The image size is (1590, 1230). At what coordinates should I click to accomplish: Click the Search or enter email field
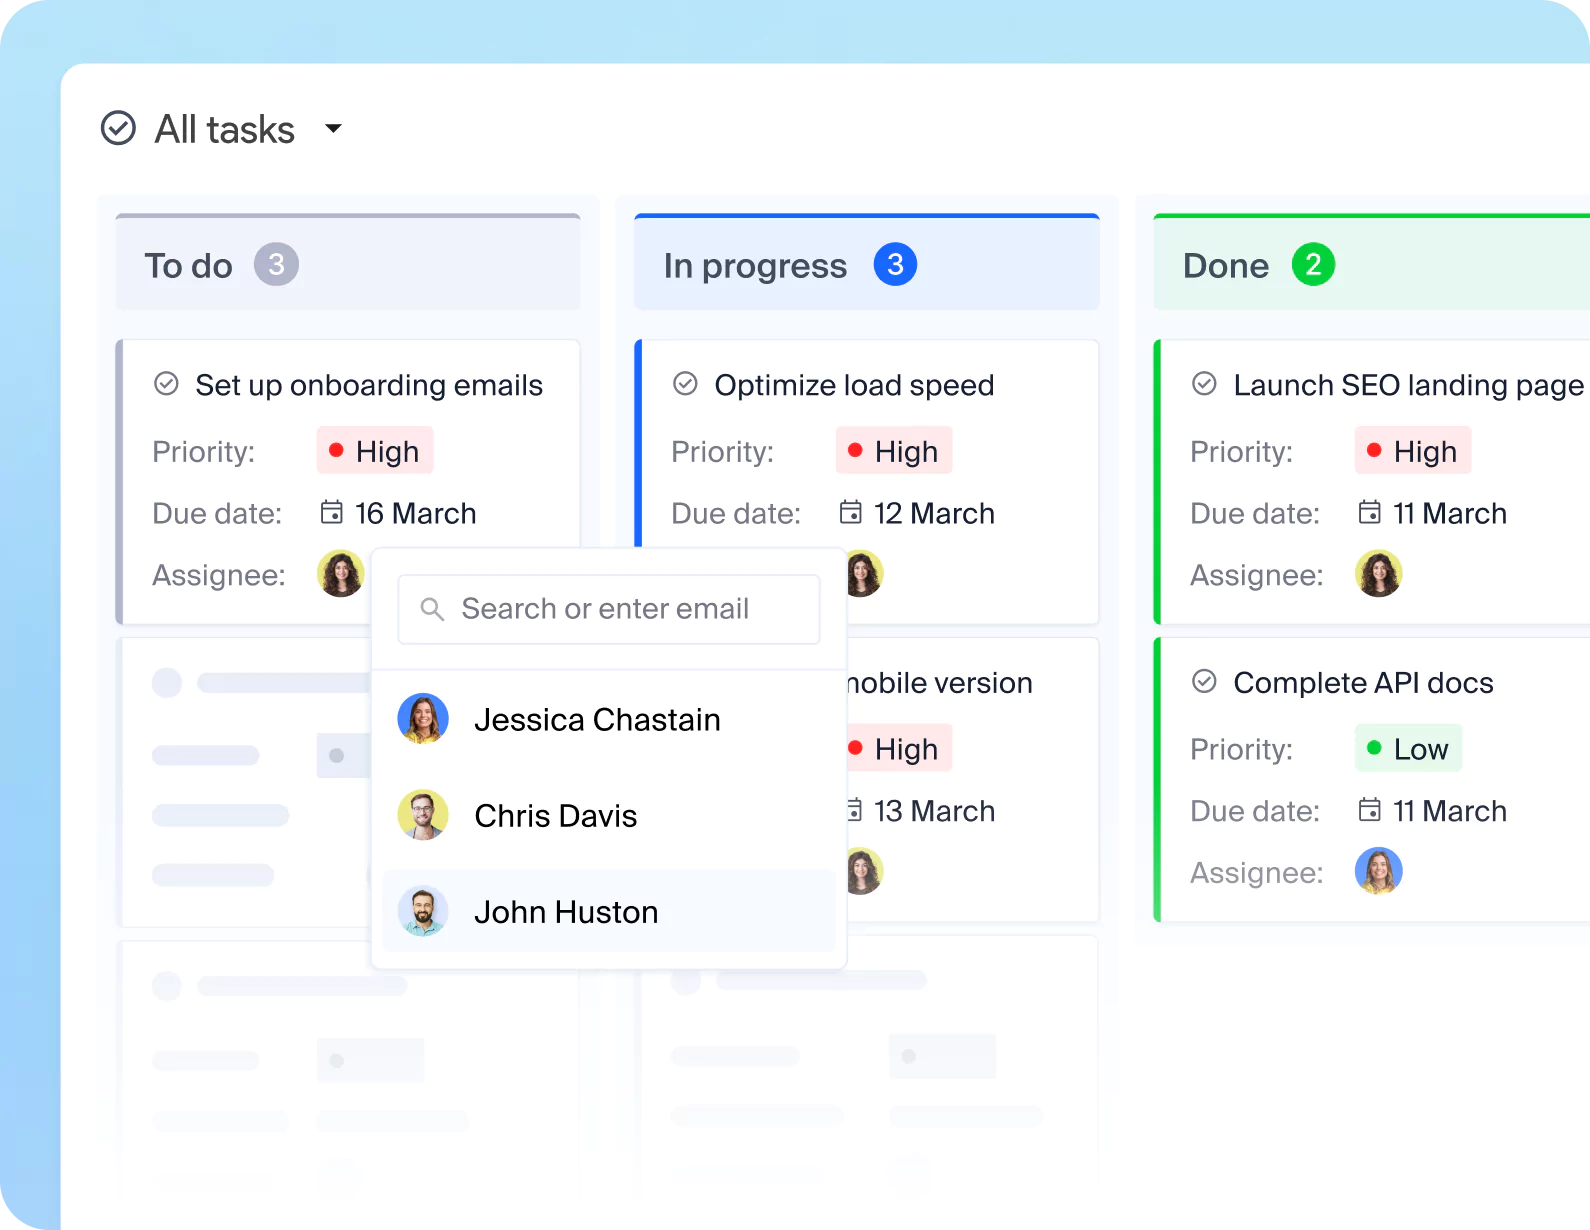609,609
